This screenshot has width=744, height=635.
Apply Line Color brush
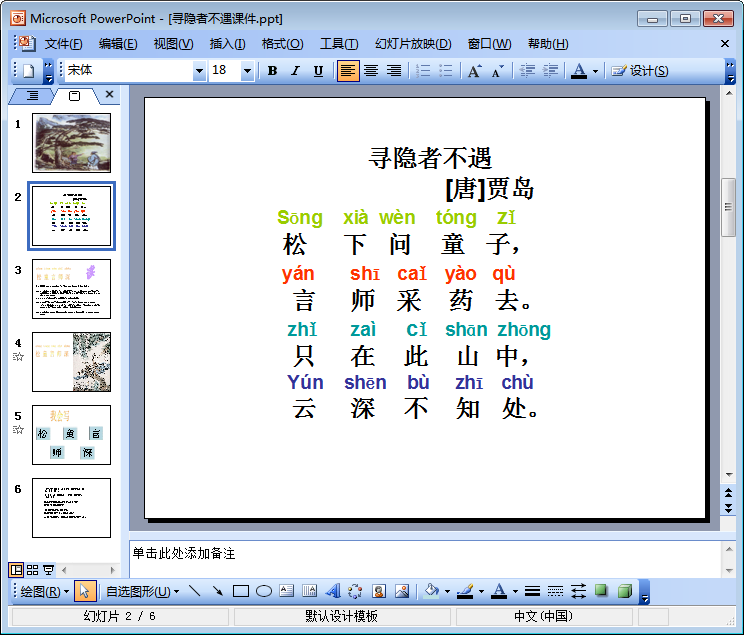click(465, 591)
